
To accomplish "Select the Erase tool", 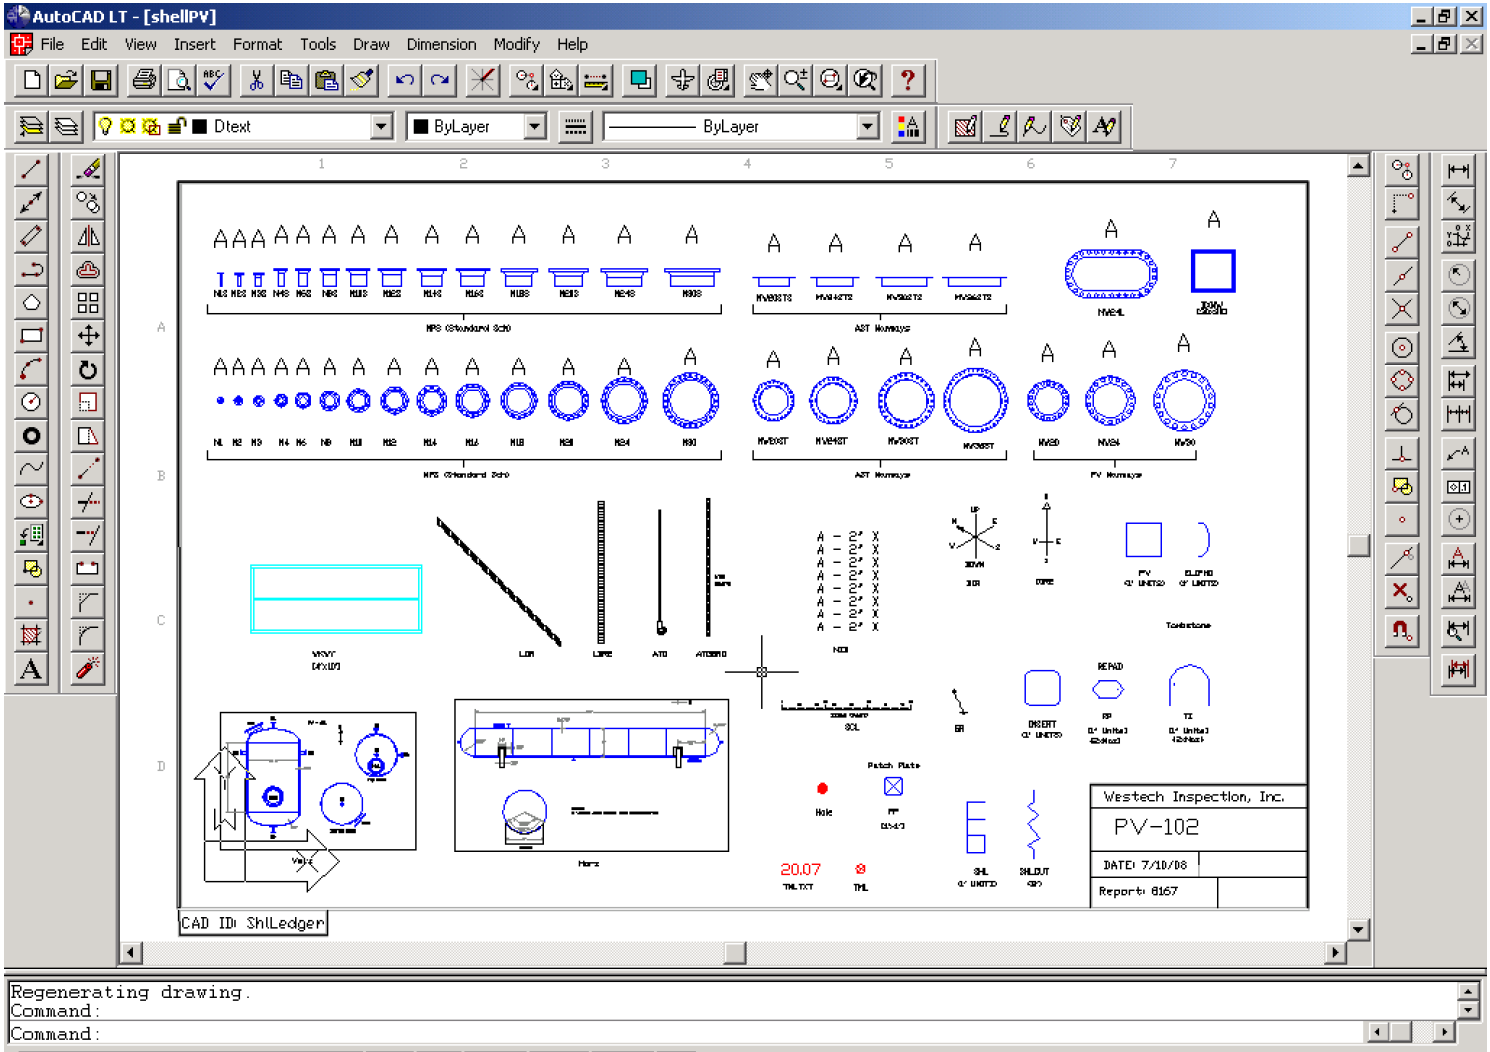I will 87,170.
